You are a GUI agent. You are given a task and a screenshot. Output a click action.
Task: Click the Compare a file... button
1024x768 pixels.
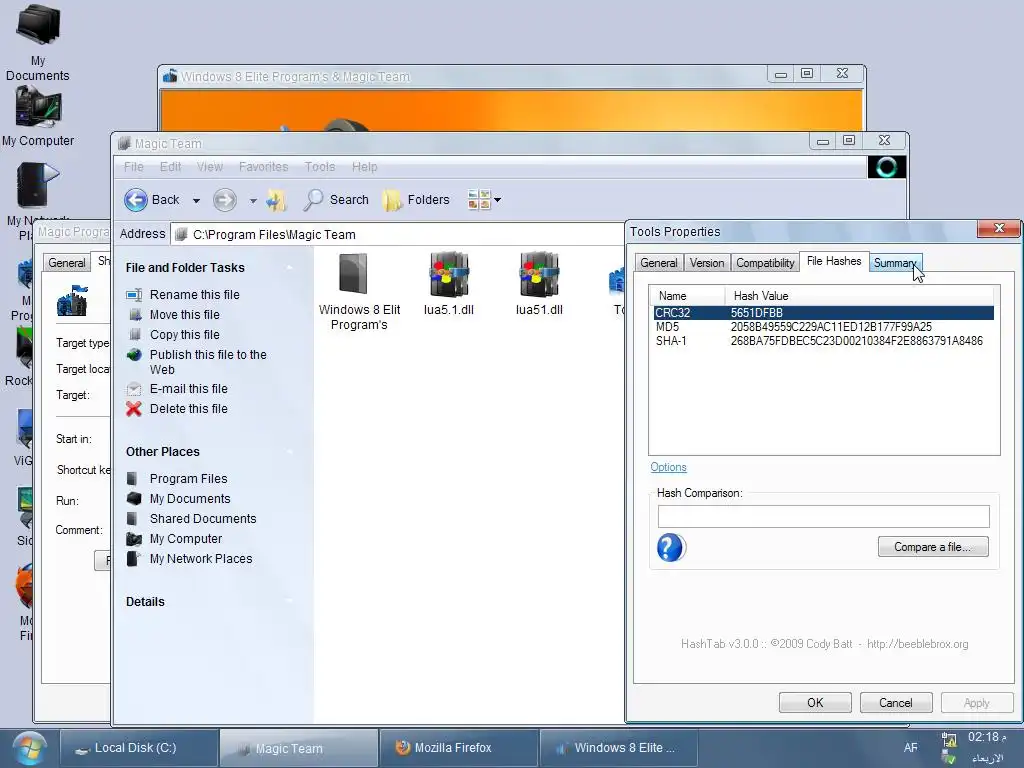pos(933,547)
